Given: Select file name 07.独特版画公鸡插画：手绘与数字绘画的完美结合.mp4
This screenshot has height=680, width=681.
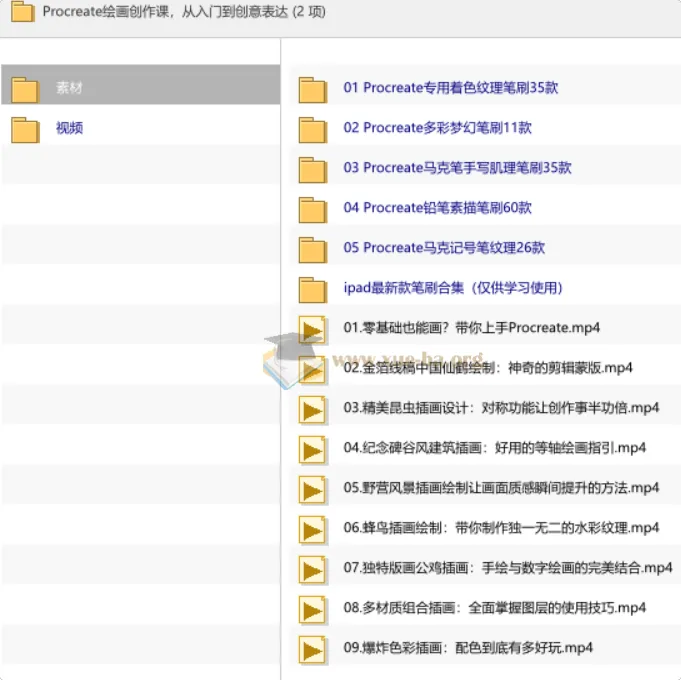Looking at the screenshot, I should point(508,568).
